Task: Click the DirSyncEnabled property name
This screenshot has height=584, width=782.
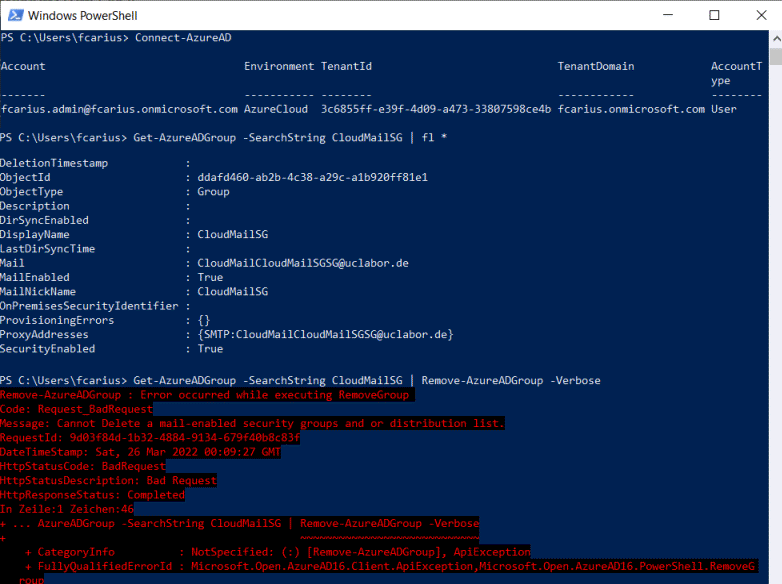Action: pyautogui.click(x=44, y=220)
